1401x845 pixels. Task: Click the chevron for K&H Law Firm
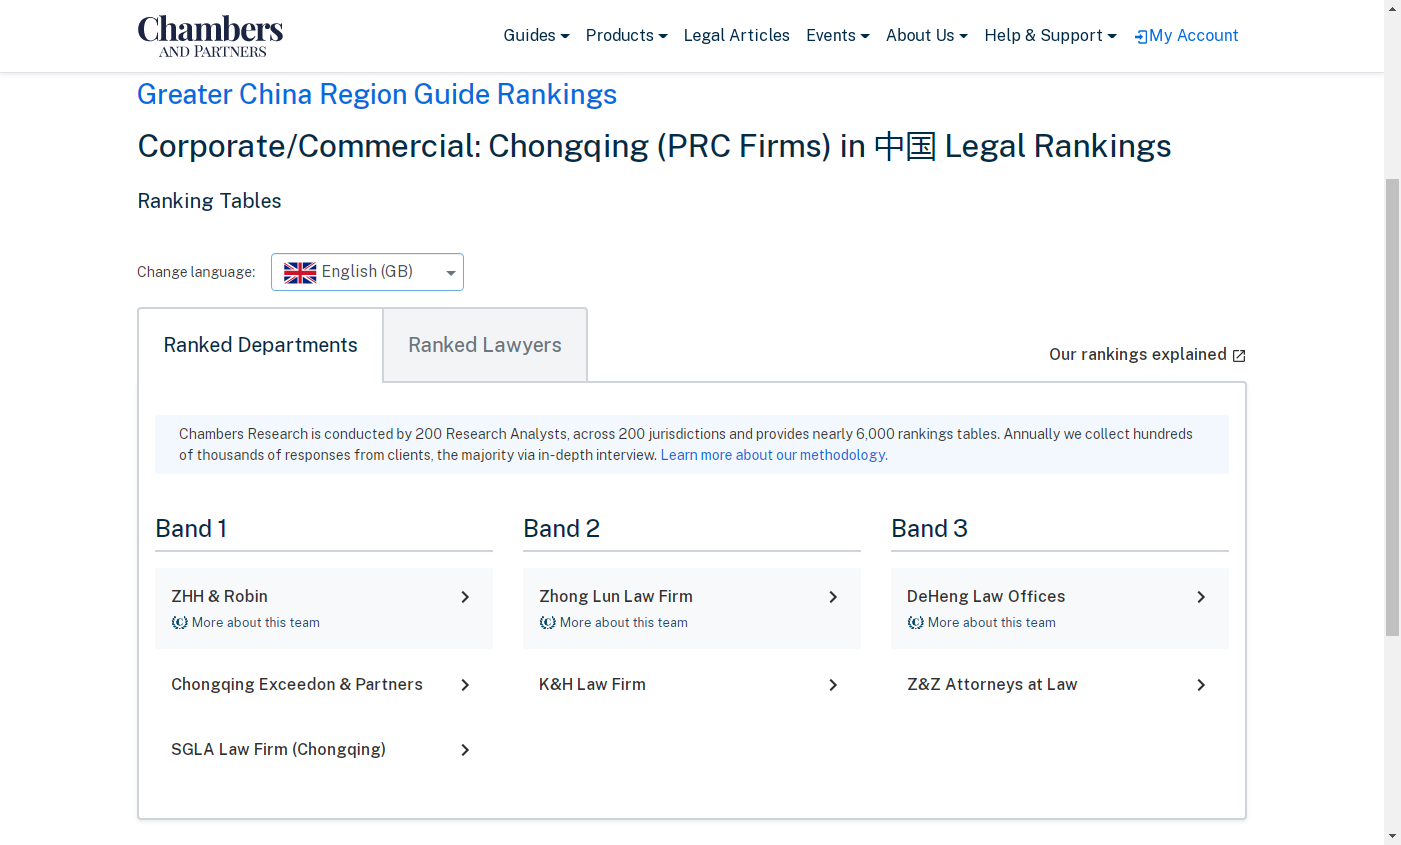tap(833, 685)
